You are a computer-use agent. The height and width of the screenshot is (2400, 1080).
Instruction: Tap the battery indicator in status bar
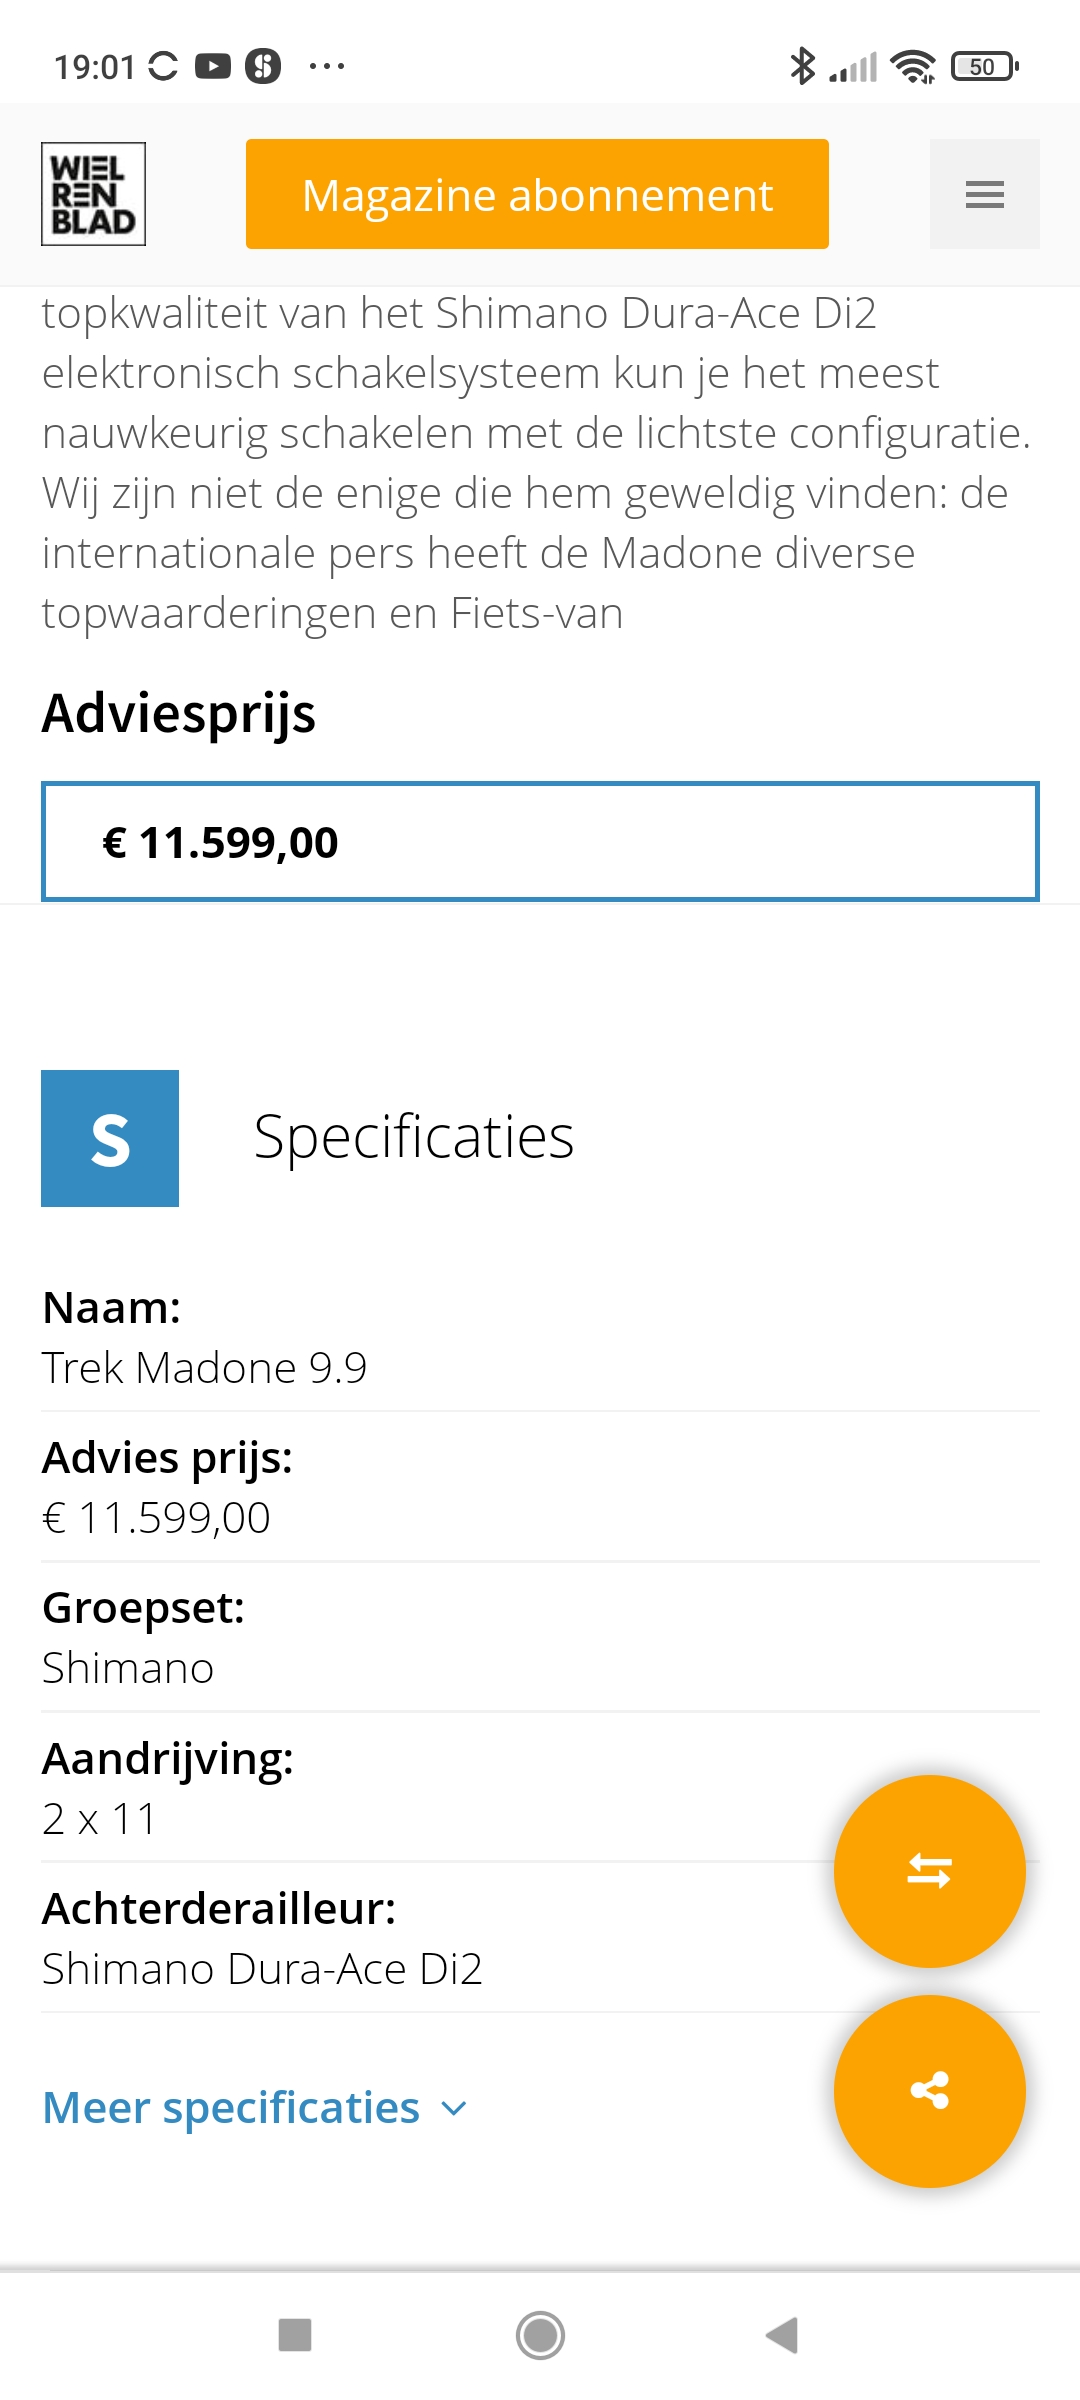pos(985,66)
